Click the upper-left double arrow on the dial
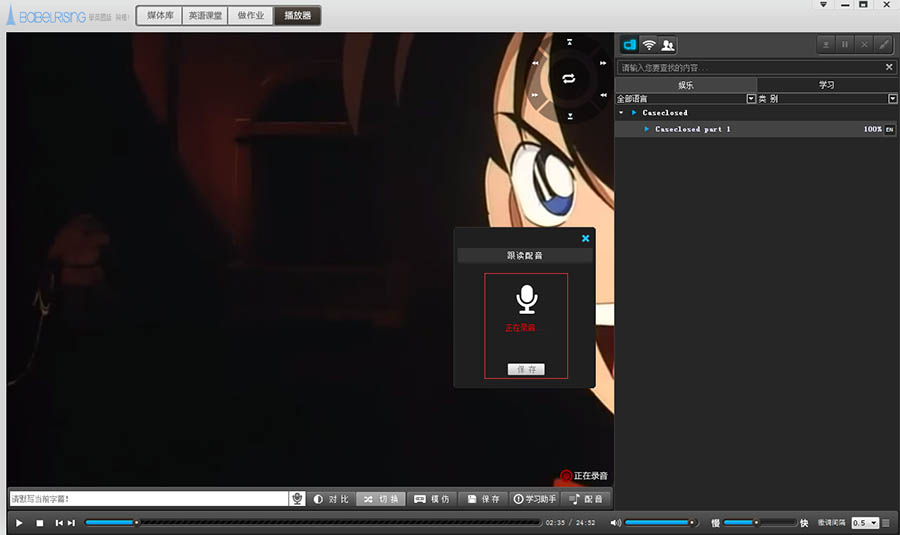 [535, 63]
